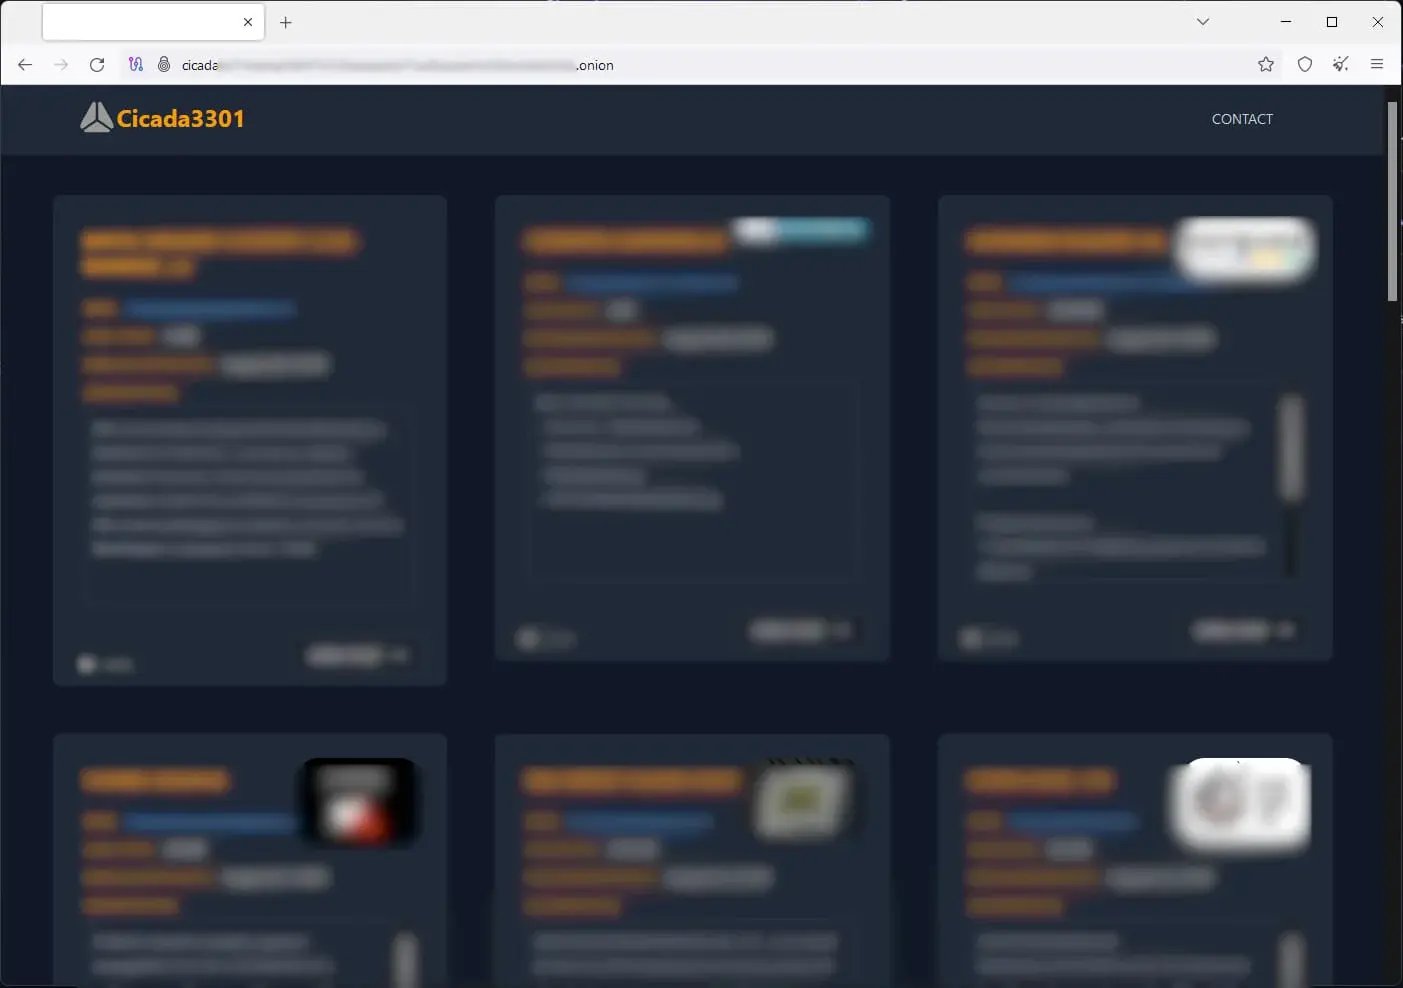This screenshot has height=988, width=1403.
Task: Bookmark this page with the star
Action: [1266, 65]
